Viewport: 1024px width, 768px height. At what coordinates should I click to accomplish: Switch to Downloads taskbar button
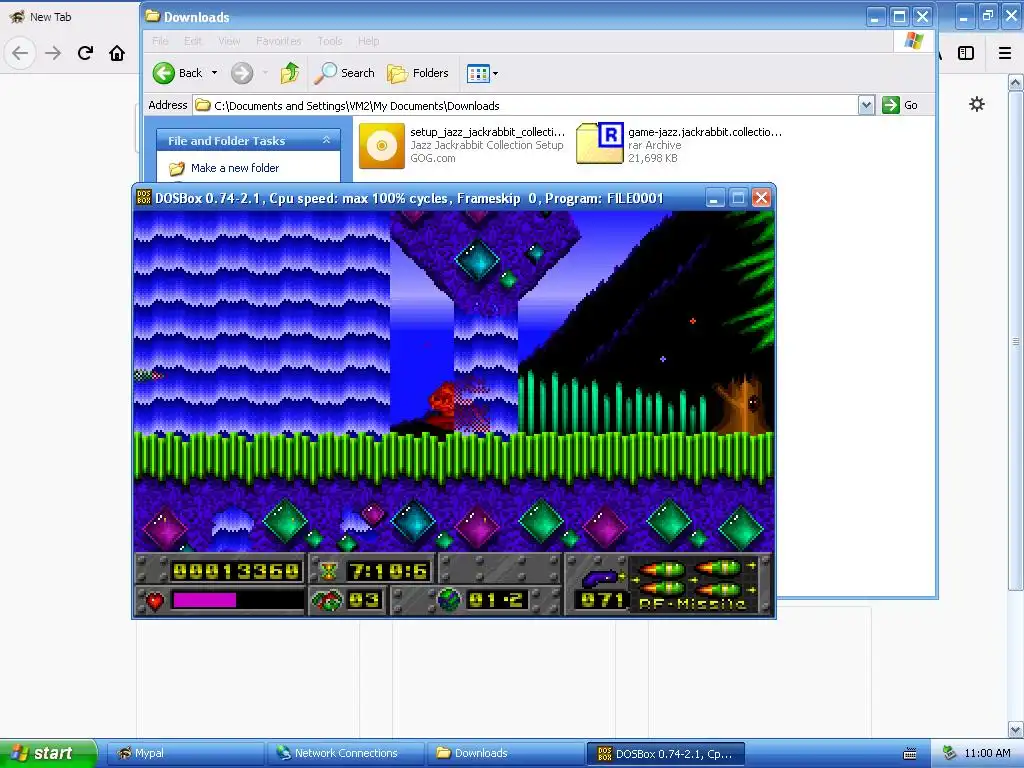point(505,753)
